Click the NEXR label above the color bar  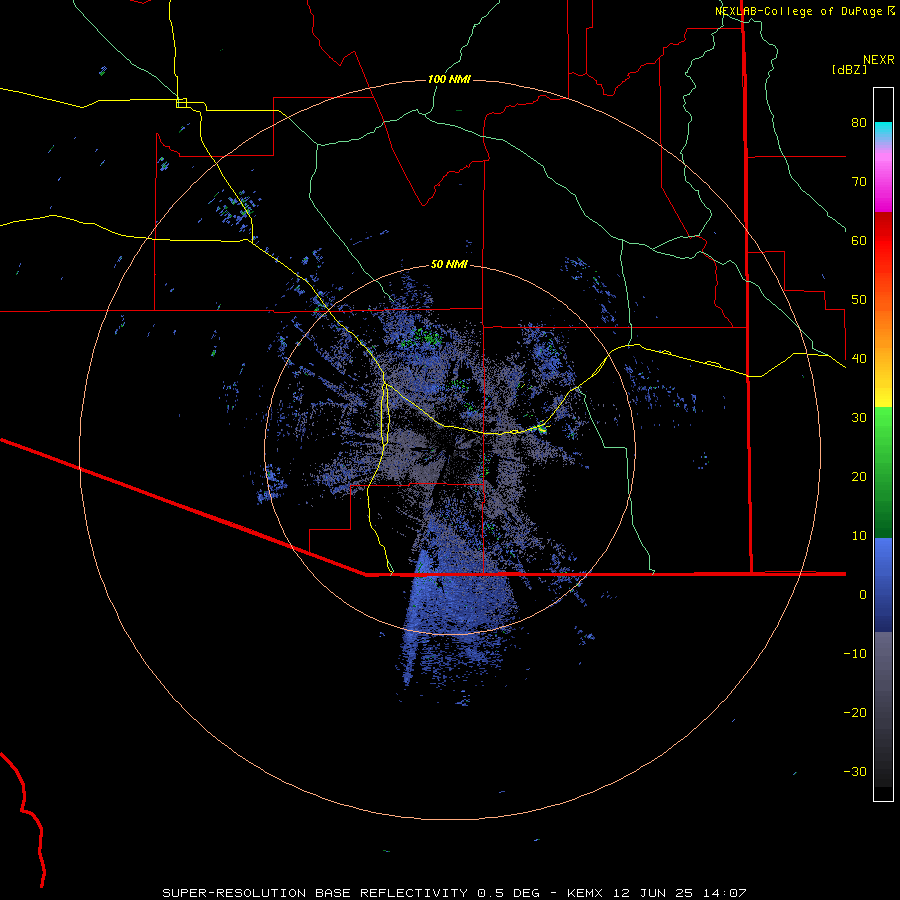click(x=879, y=60)
